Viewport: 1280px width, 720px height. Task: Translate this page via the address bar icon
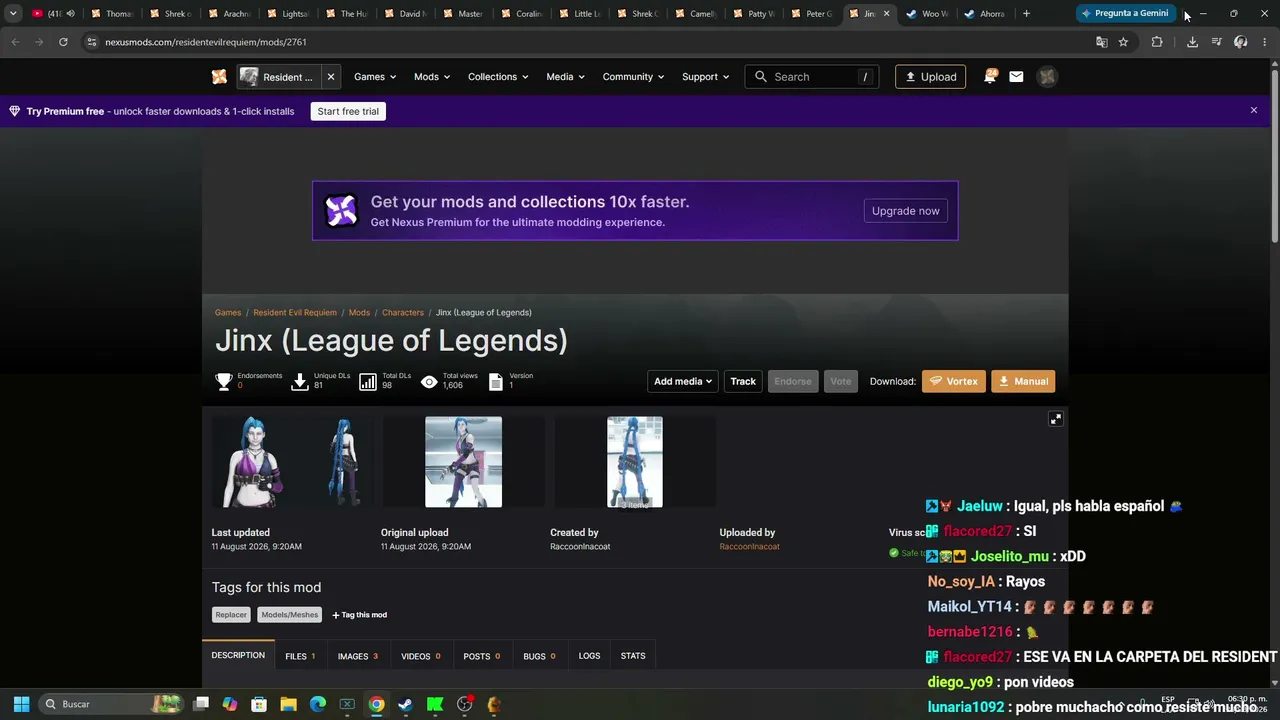1101,42
